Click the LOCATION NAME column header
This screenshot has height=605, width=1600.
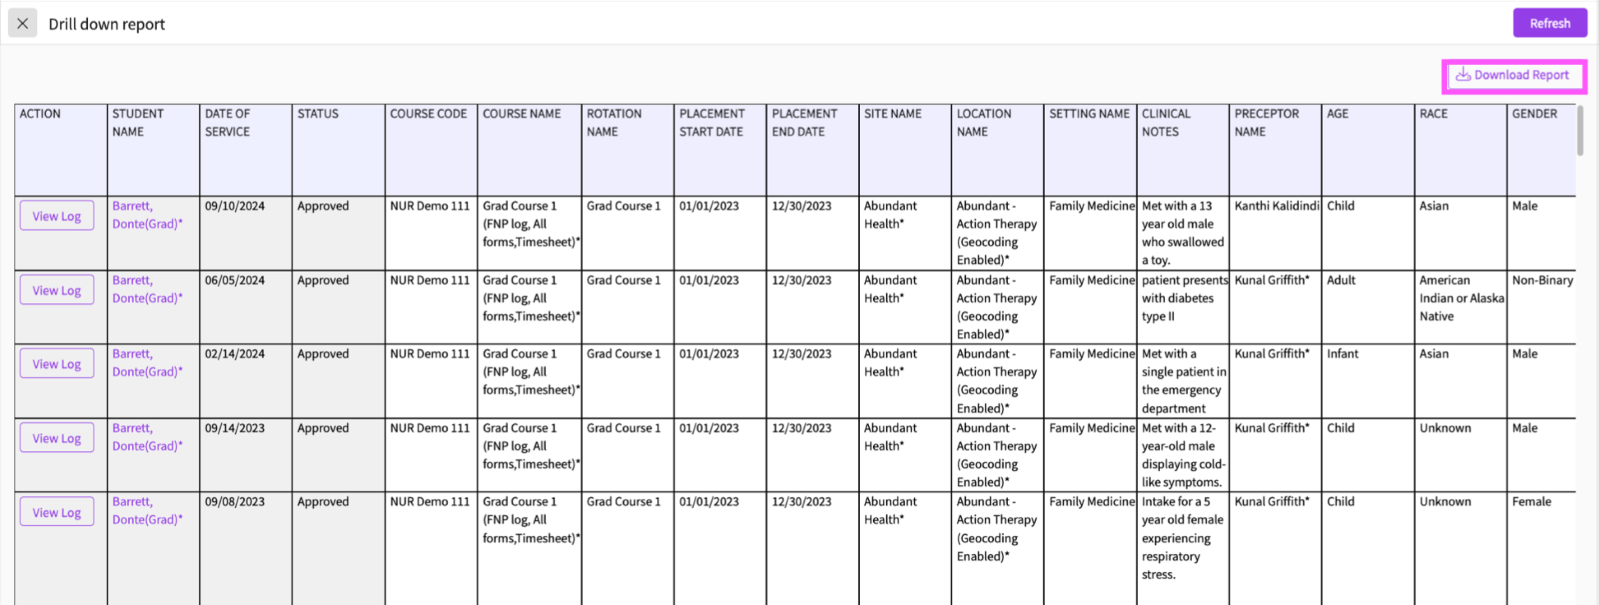coord(997,150)
